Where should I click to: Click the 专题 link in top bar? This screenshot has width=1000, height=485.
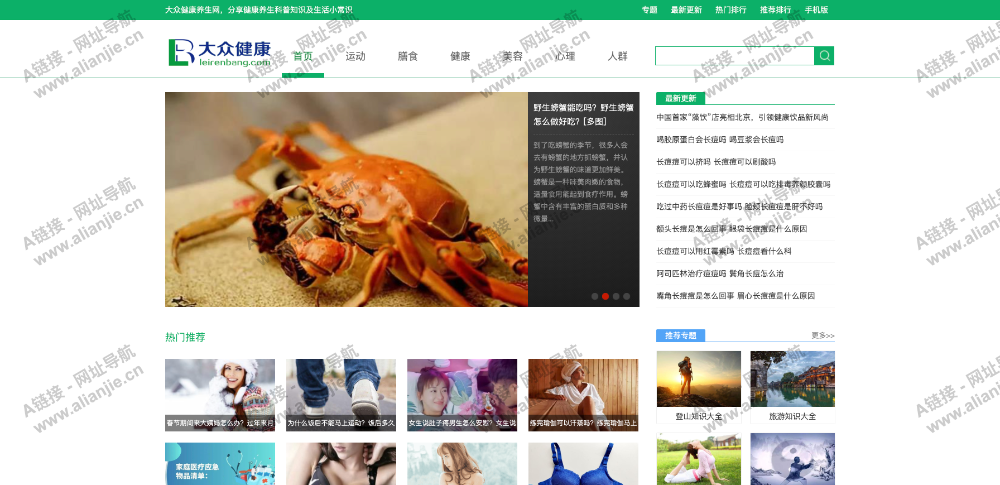pyautogui.click(x=649, y=10)
